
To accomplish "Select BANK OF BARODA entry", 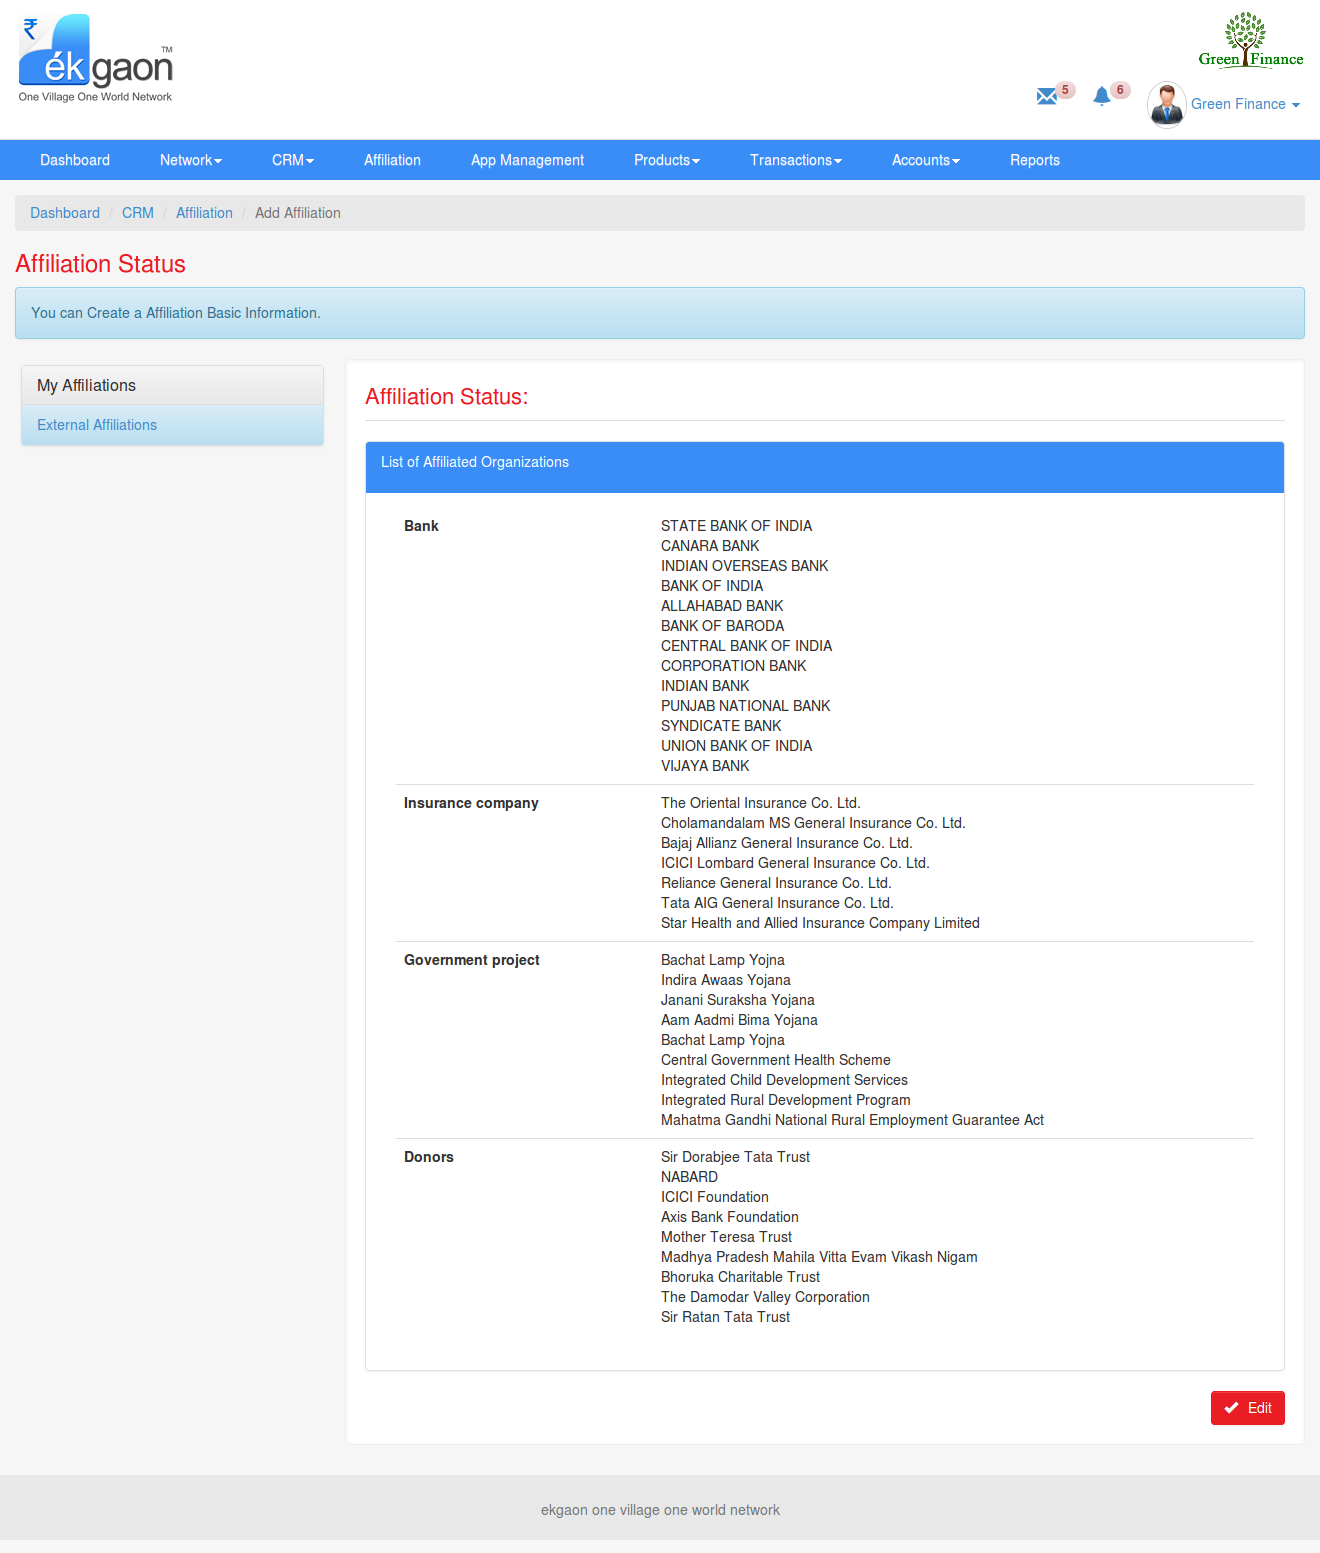I will tap(722, 626).
